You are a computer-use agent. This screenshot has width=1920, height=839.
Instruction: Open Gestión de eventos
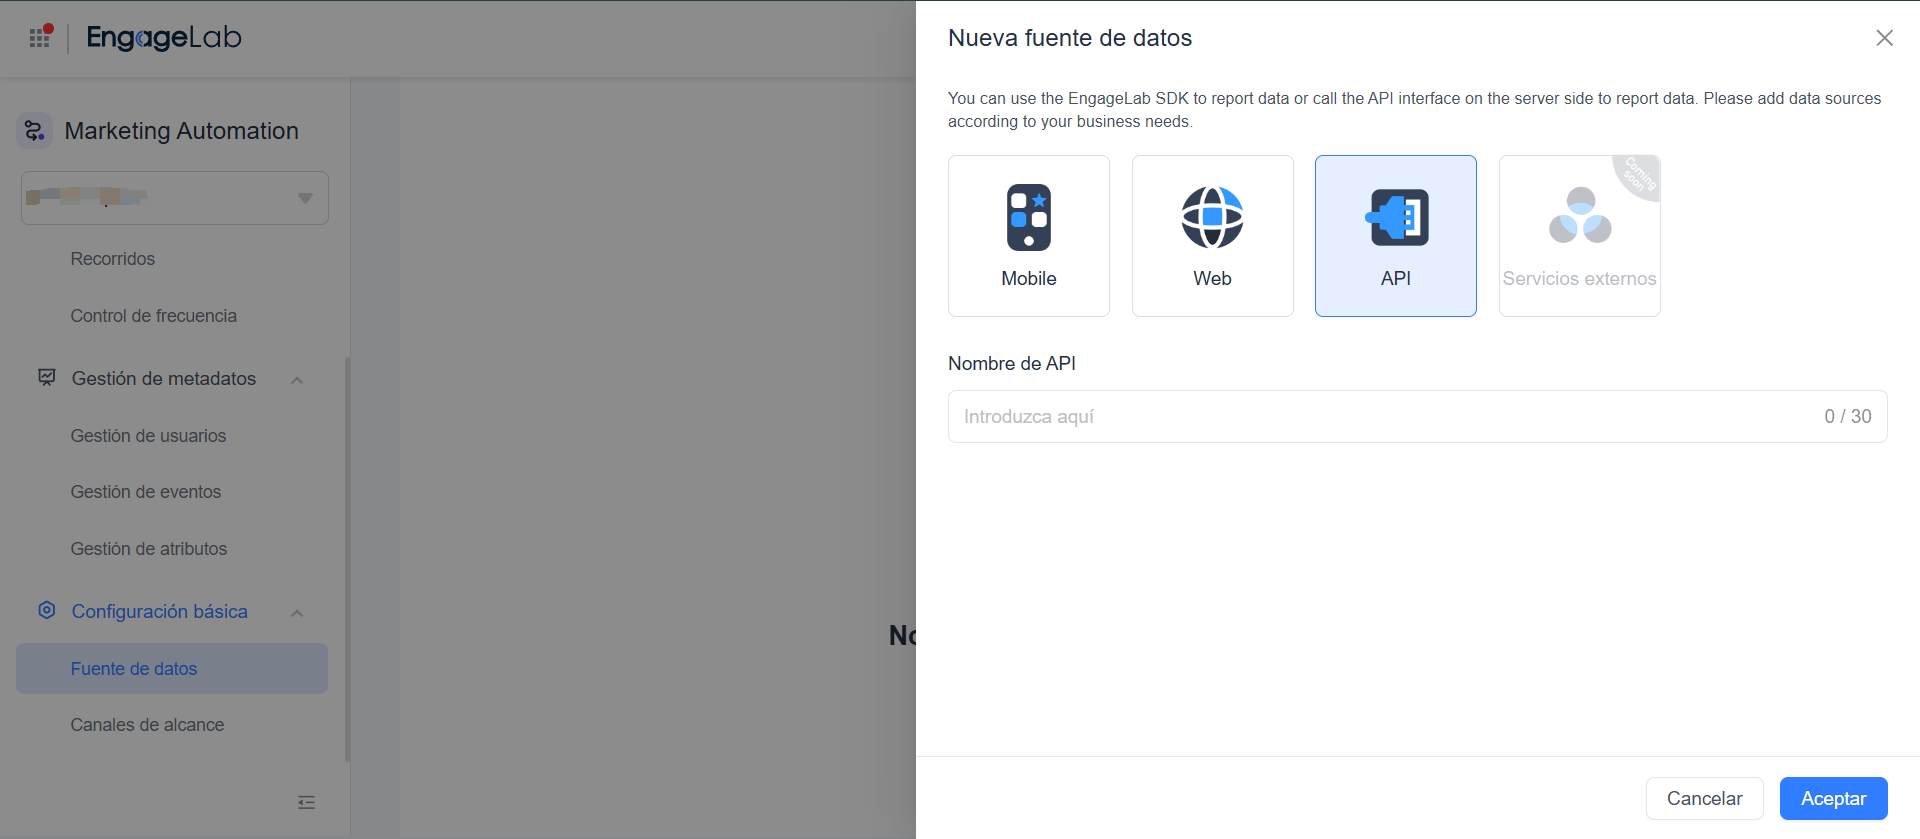tap(146, 492)
